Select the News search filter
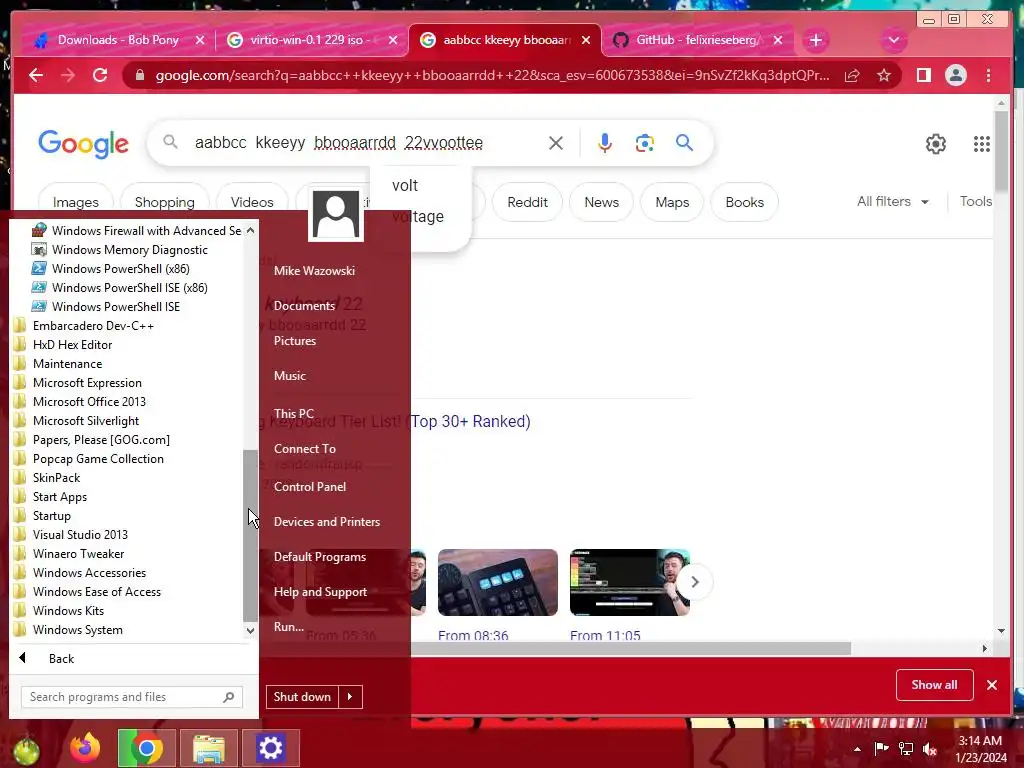 [601, 202]
